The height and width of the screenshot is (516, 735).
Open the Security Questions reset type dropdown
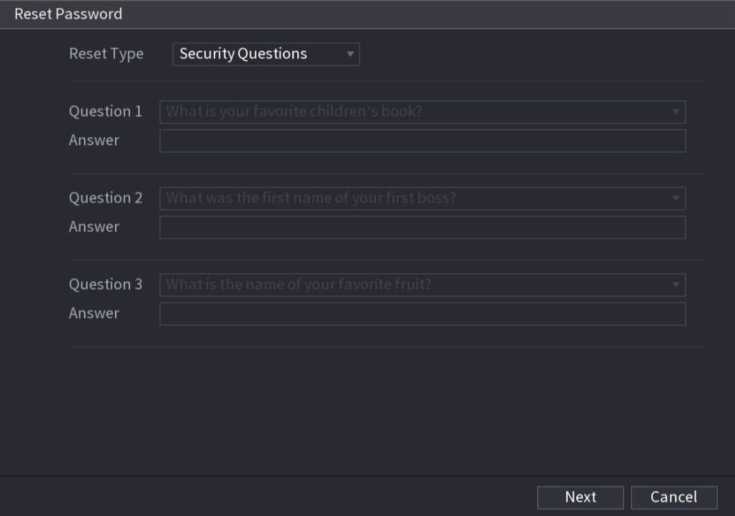(265, 54)
